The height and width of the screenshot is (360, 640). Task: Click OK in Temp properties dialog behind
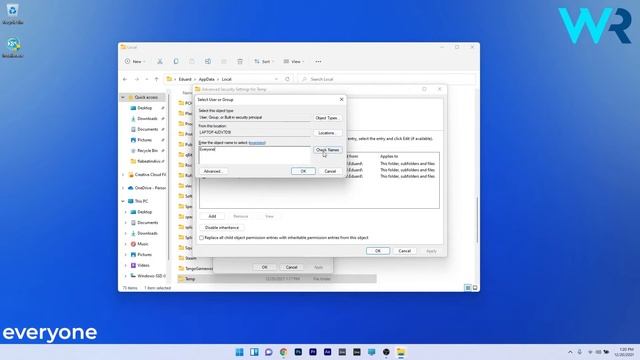point(264,267)
